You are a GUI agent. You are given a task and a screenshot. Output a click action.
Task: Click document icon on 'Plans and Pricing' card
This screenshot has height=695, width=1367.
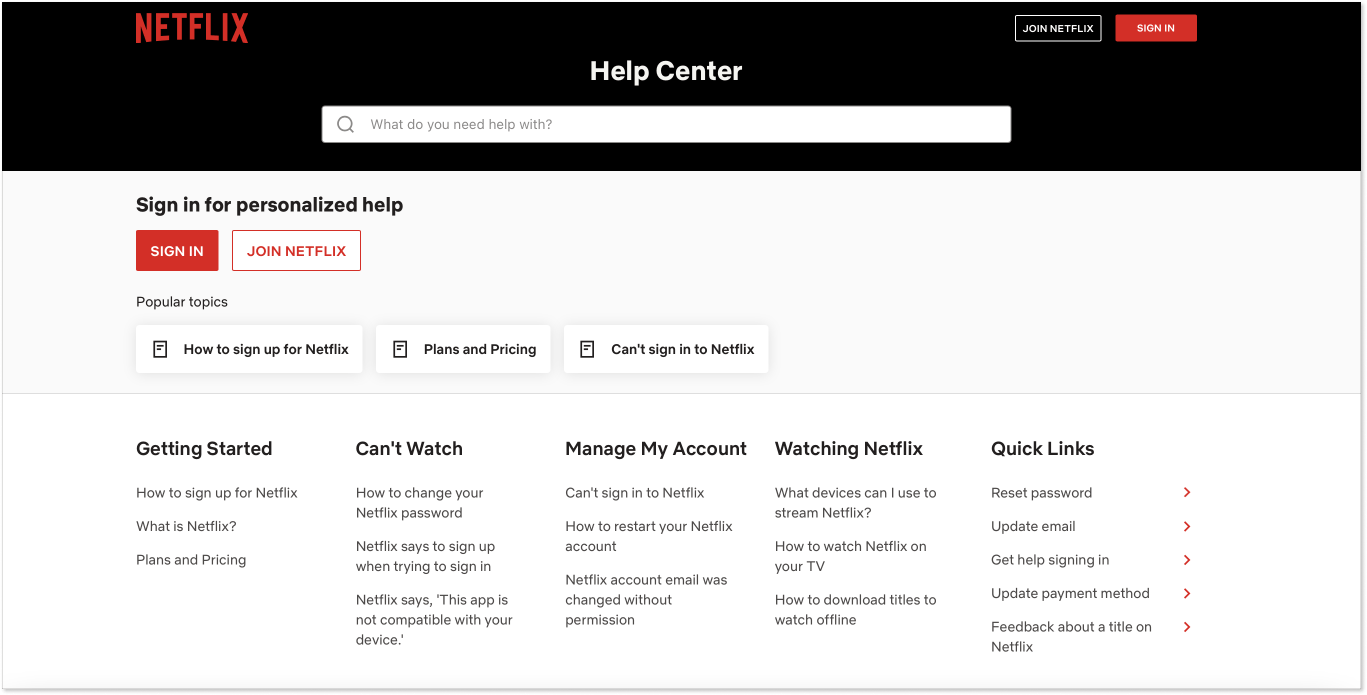tap(400, 349)
